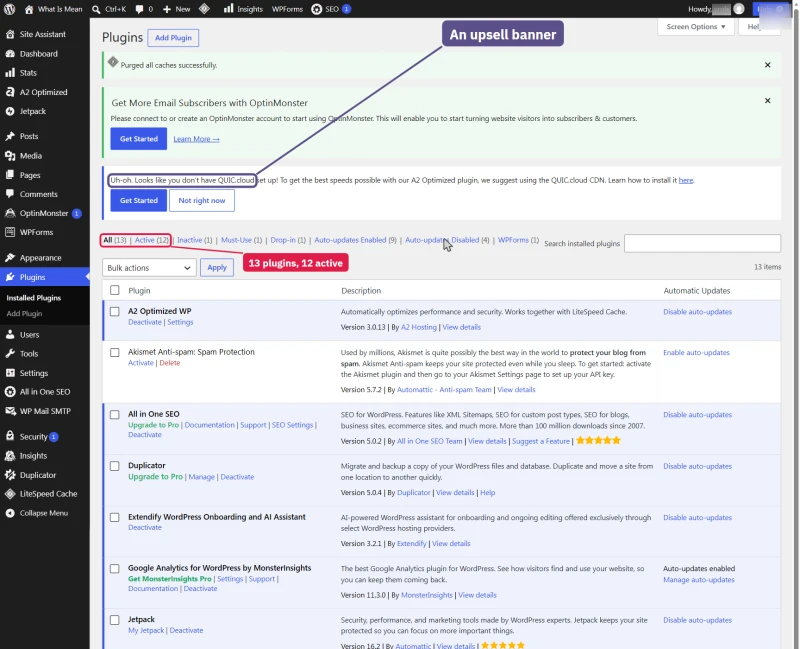Dismiss the 'Purged all caches' notice
The width and height of the screenshot is (800, 649).
tap(767, 65)
